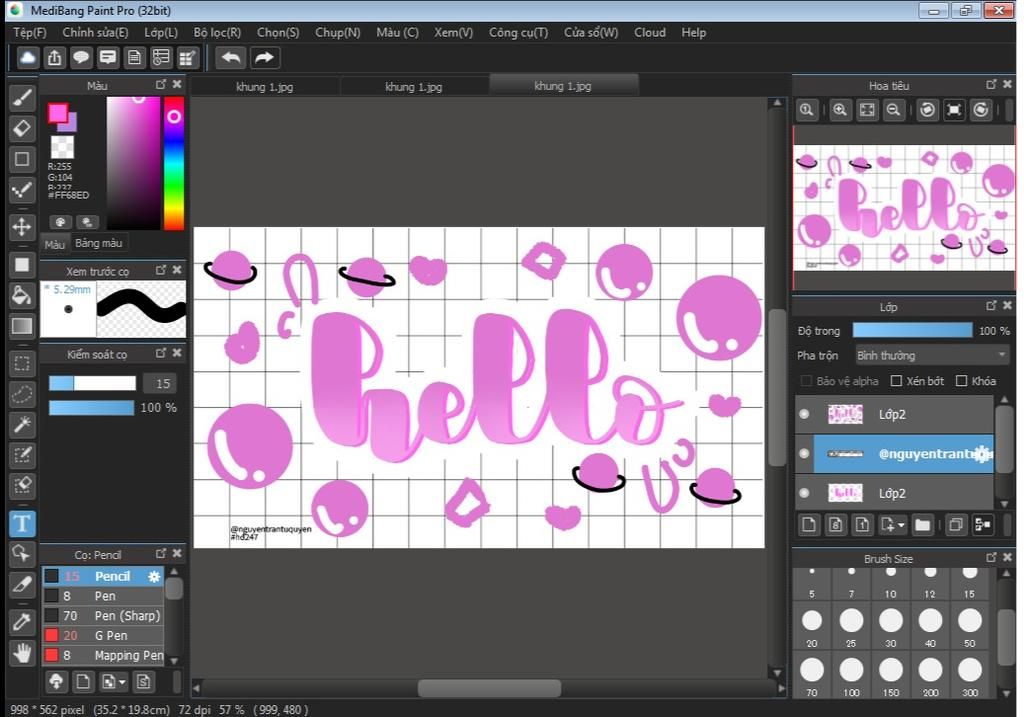This screenshot has width=1024, height=717.
Task: Choose the Bucket fill tool
Action: 22,296
